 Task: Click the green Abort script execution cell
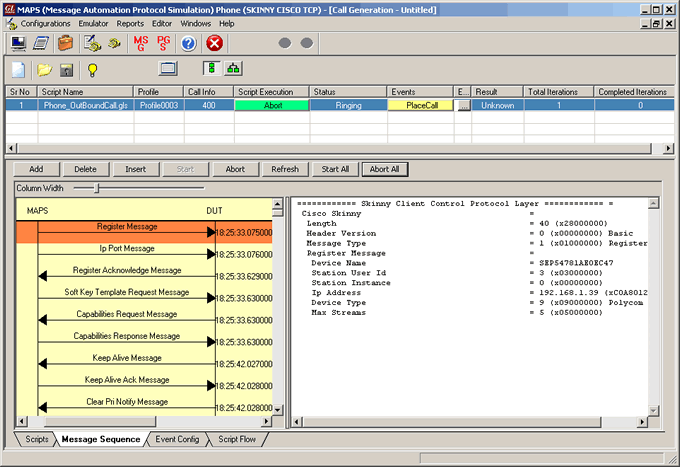(x=272, y=105)
